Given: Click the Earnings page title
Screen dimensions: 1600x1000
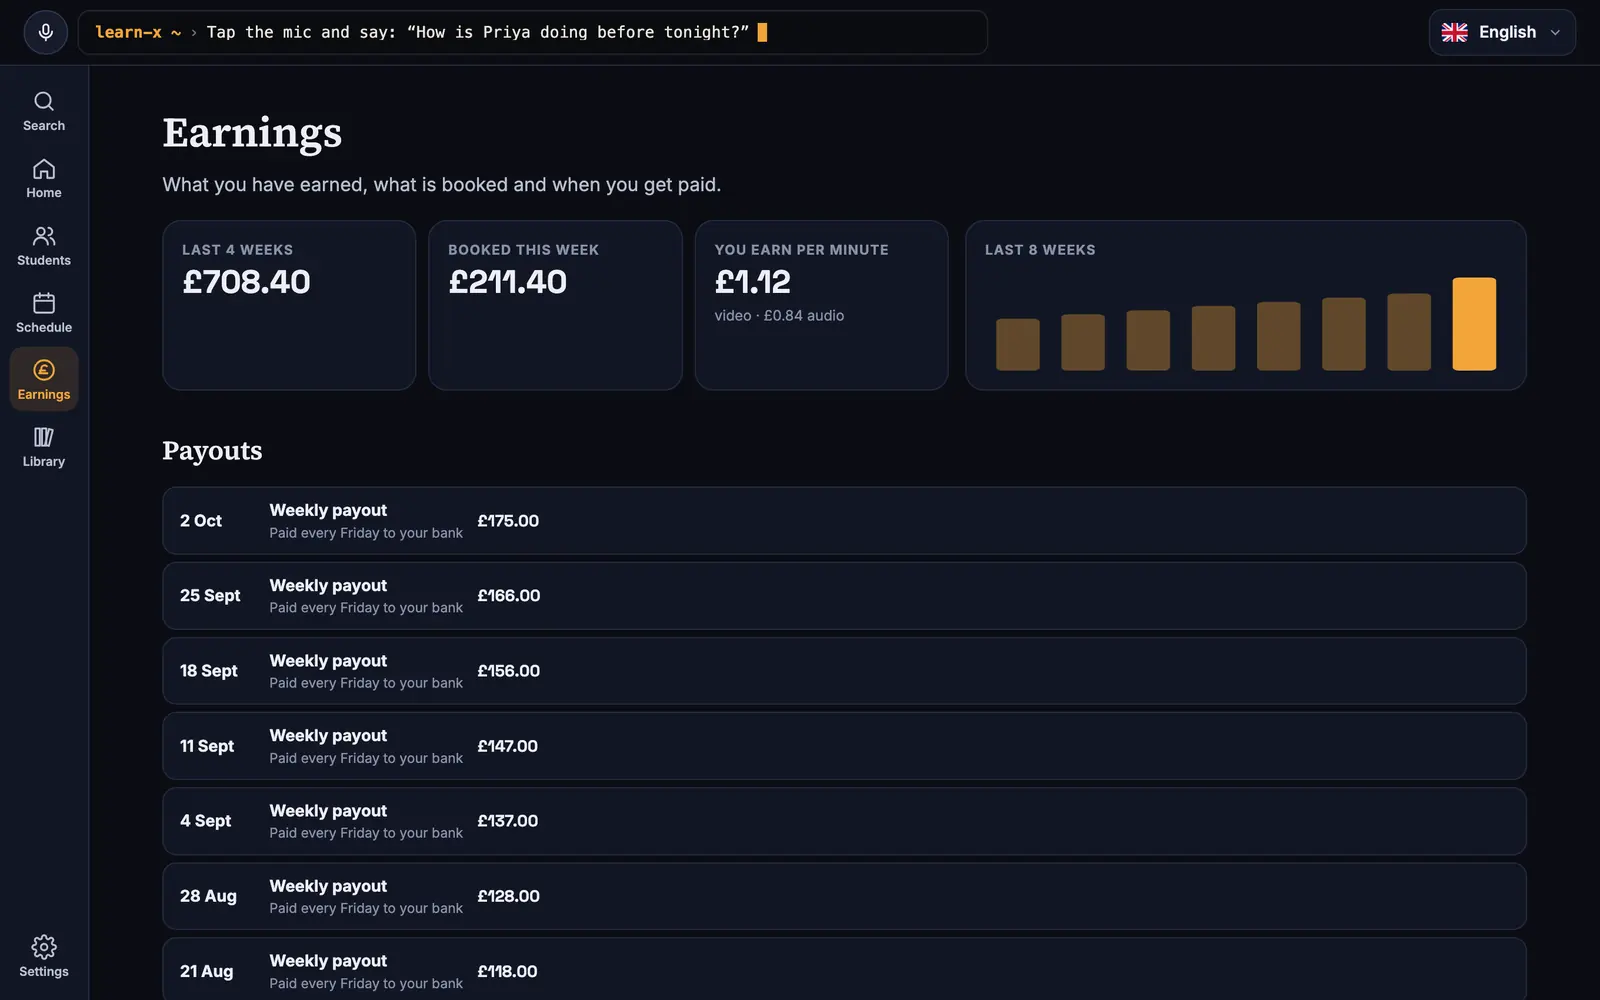Looking at the screenshot, I should (x=252, y=133).
